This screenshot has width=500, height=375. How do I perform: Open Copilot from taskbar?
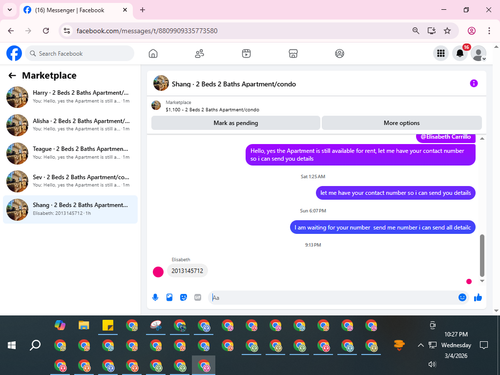(60, 325)
